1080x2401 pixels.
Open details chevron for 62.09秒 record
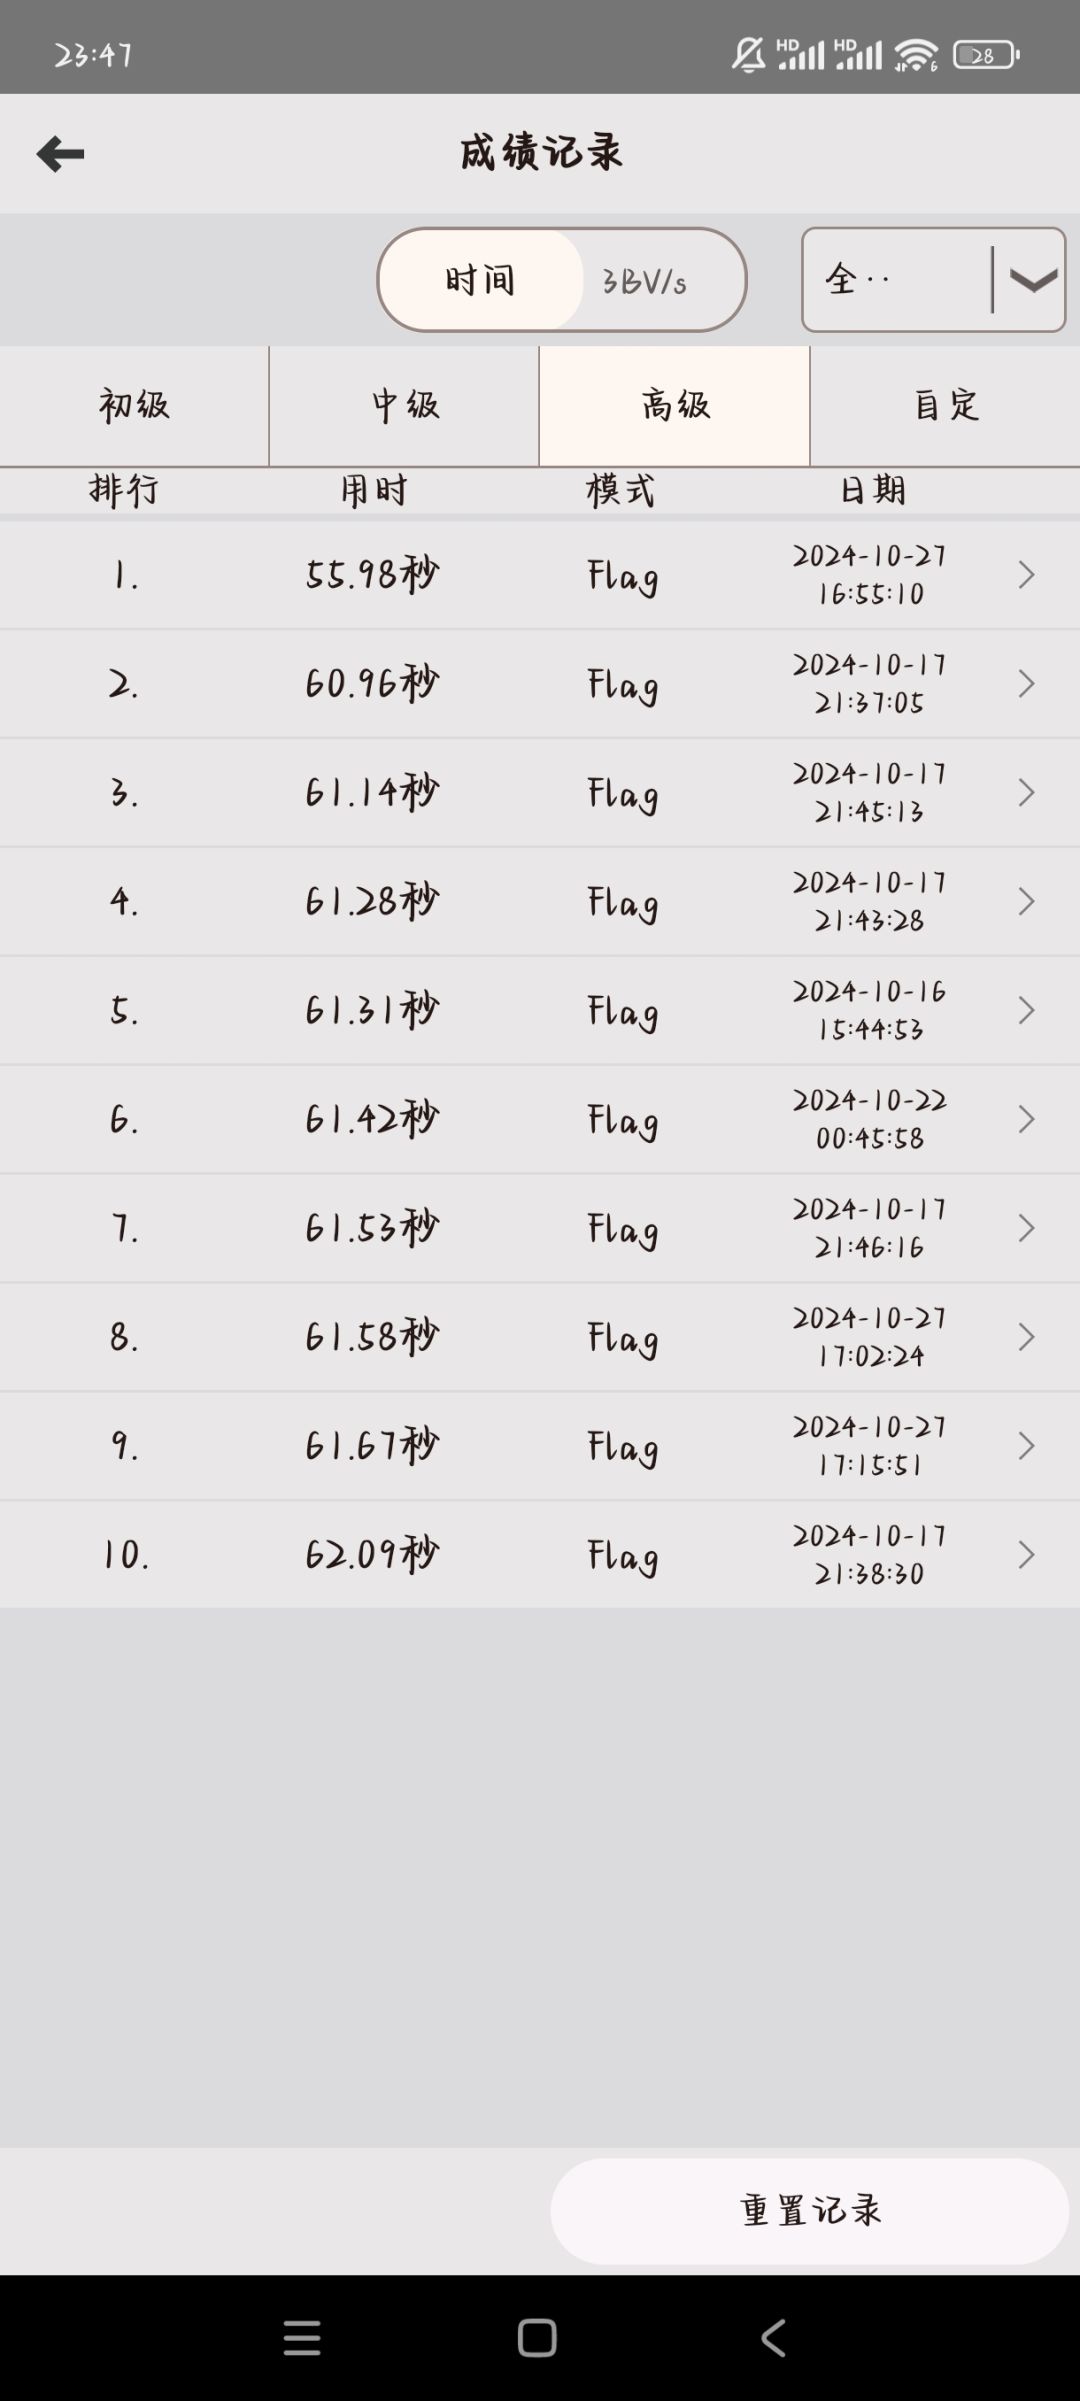click(x=1026, y=1554)
